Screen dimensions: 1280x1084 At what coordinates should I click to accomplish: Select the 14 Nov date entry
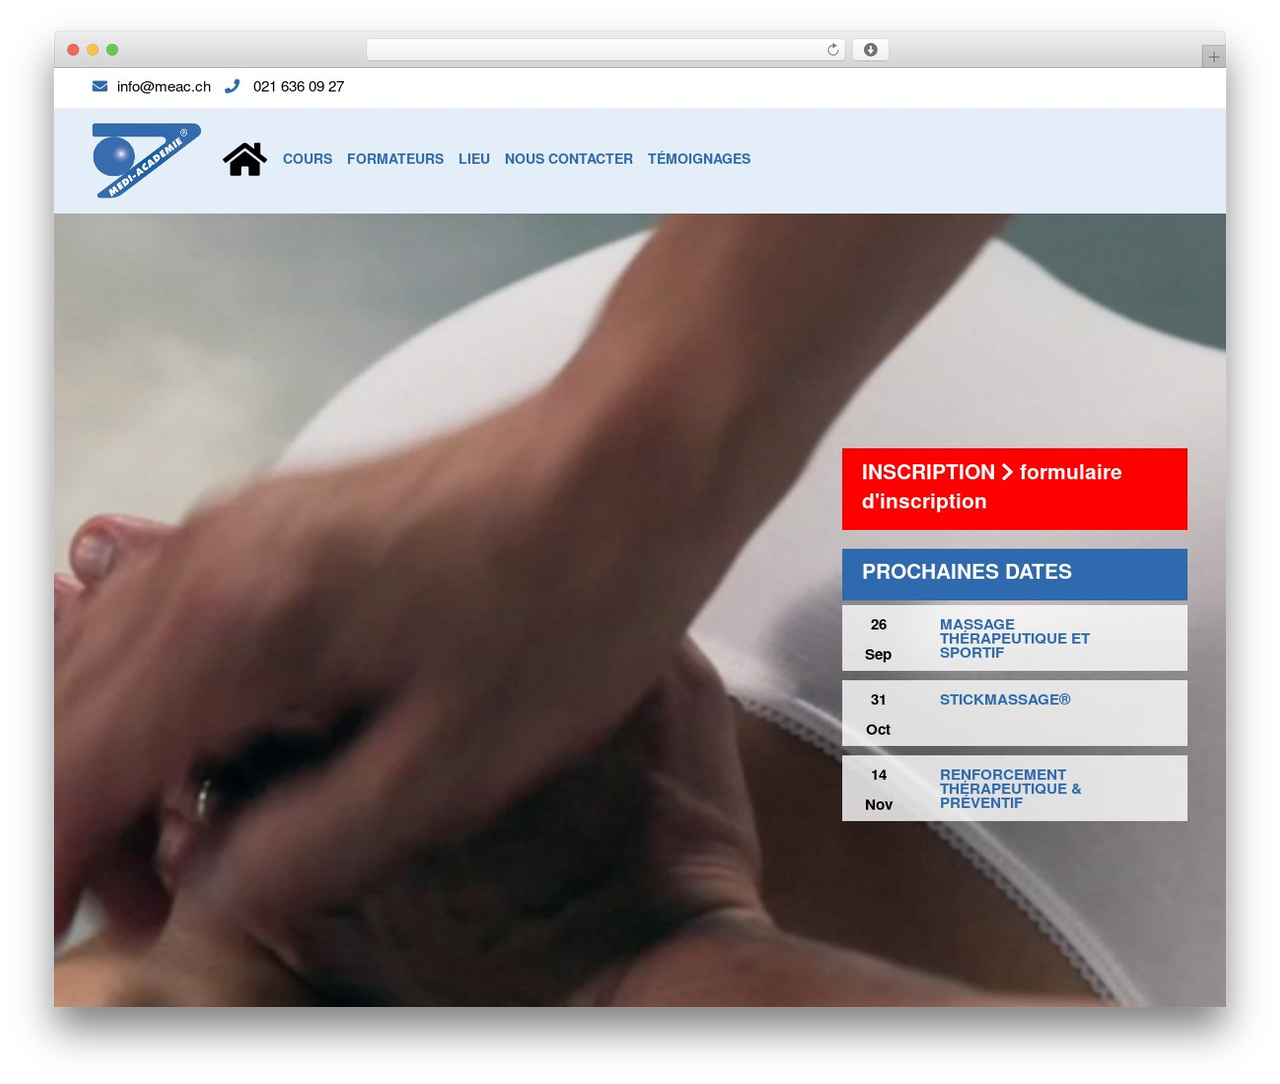878,789
